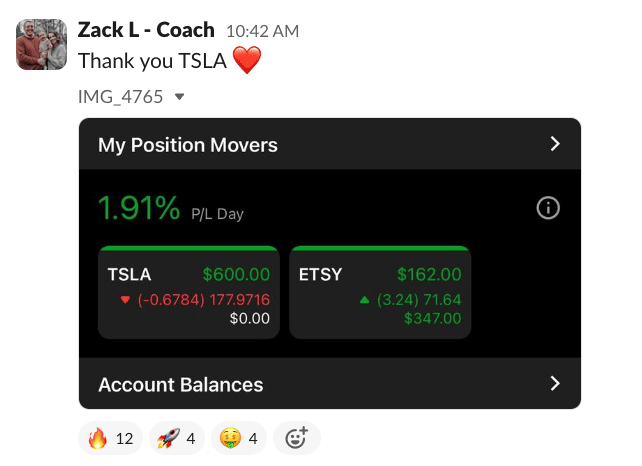Click Zack L's profile avatar
Viewport: 642px width, 466px height.
click(x=42, y=44)
